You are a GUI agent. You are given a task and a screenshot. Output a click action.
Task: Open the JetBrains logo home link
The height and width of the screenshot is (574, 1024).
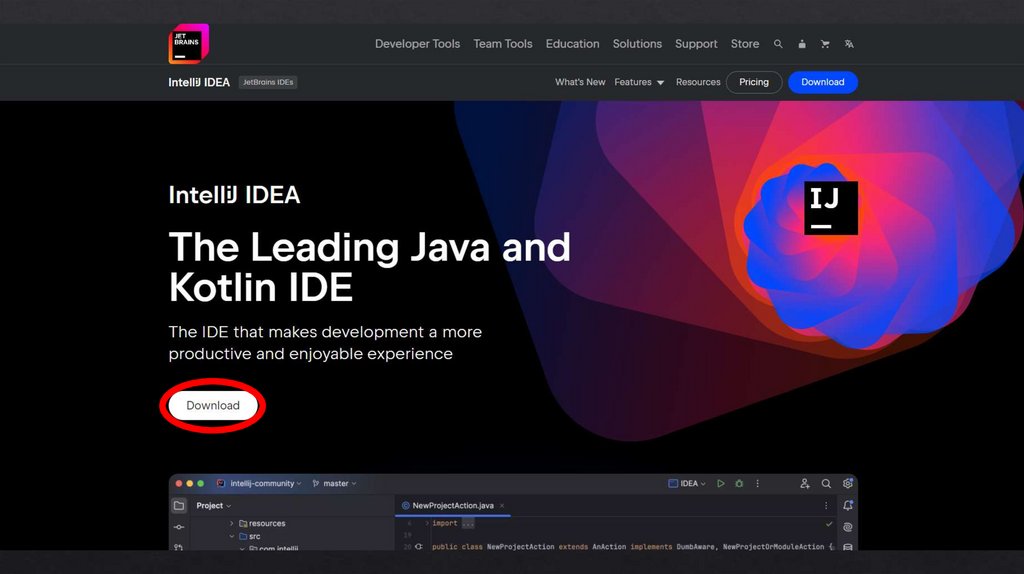189,44
